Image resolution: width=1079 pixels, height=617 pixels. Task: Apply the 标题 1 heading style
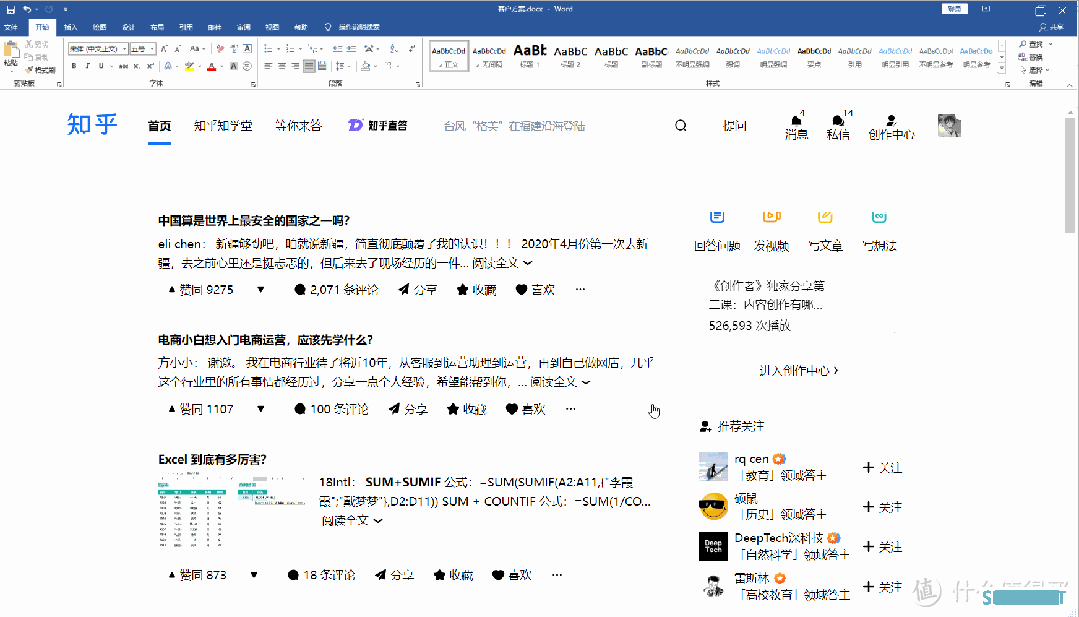[x=530, y=55]
